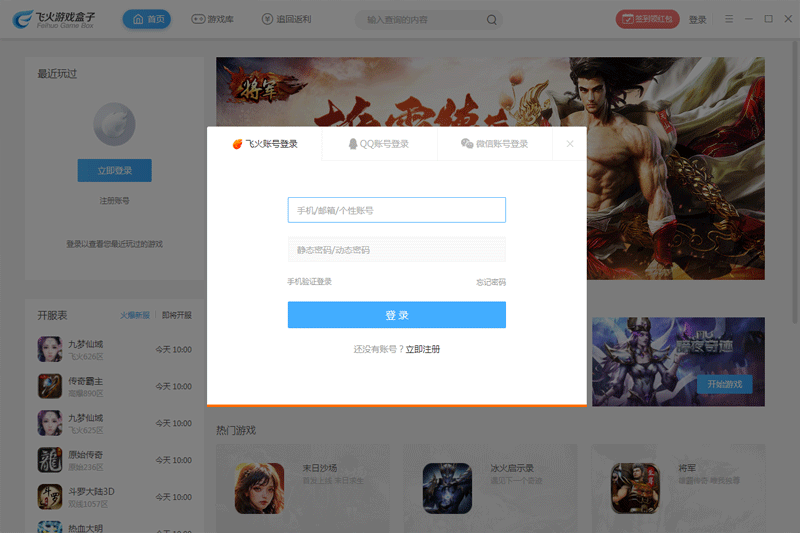
Task: Click the vertical scrollbar on the right
Action: [795, 181]
